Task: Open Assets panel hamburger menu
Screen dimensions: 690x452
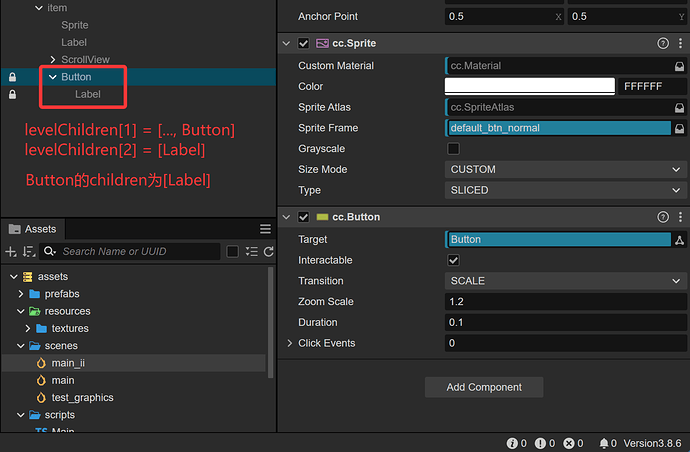Action: click(265, 229)
